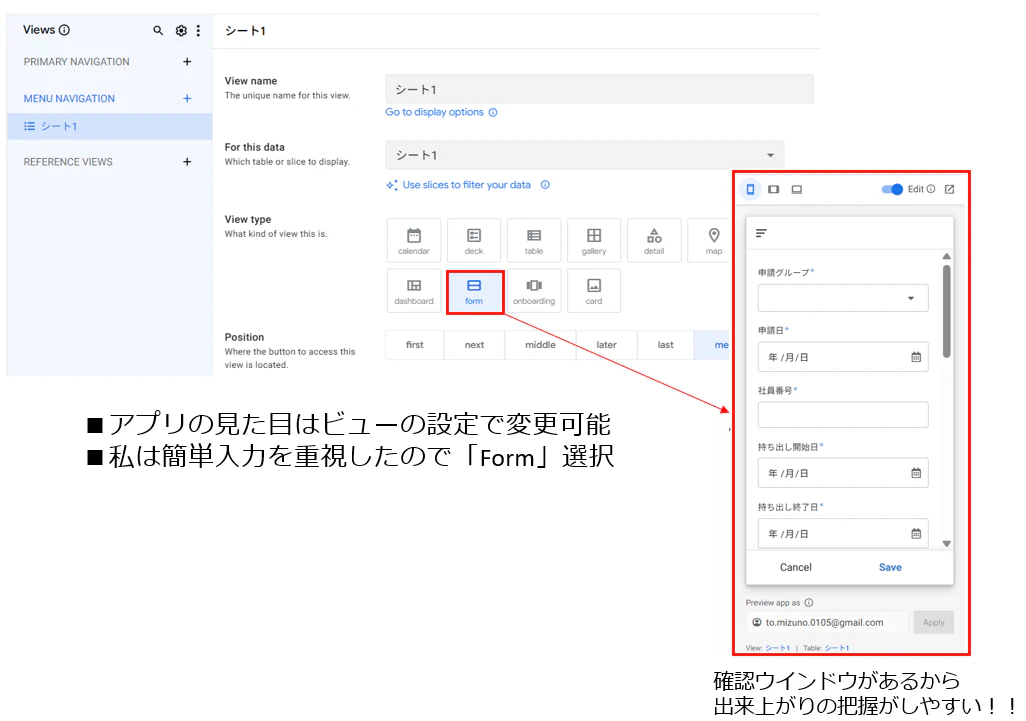This screenshot has width=1026, height=721.
Task: Click the form scrollbar thumb
Action: (946, 311)
